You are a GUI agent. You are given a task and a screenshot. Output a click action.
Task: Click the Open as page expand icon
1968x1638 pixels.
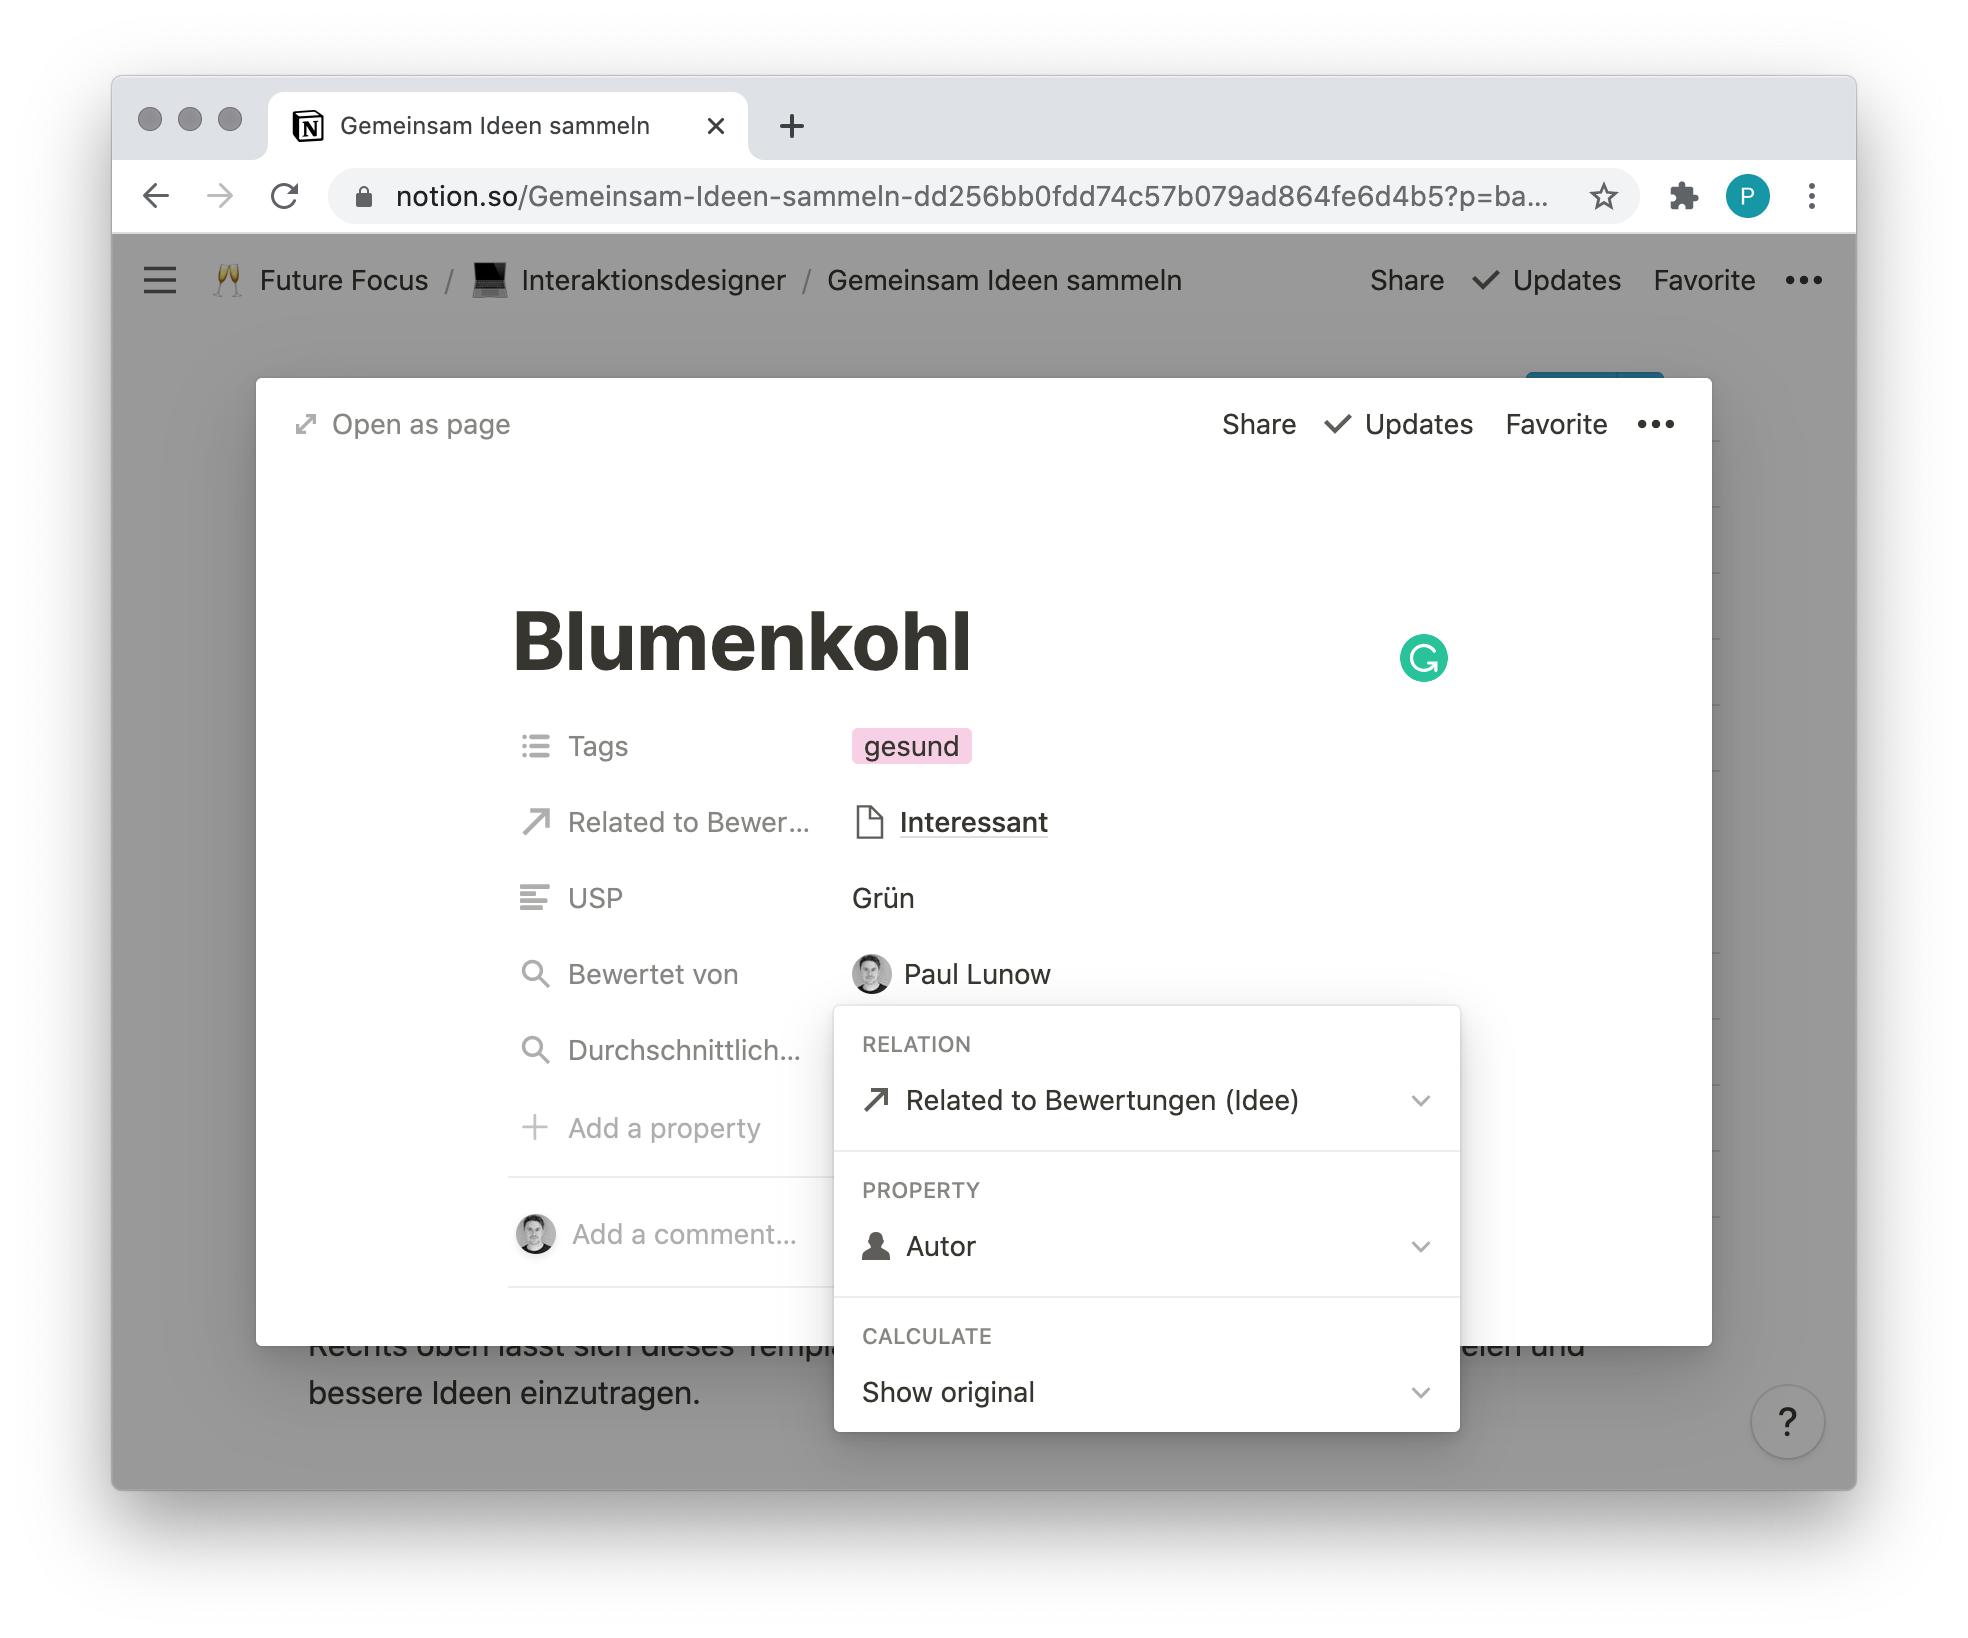306,425
